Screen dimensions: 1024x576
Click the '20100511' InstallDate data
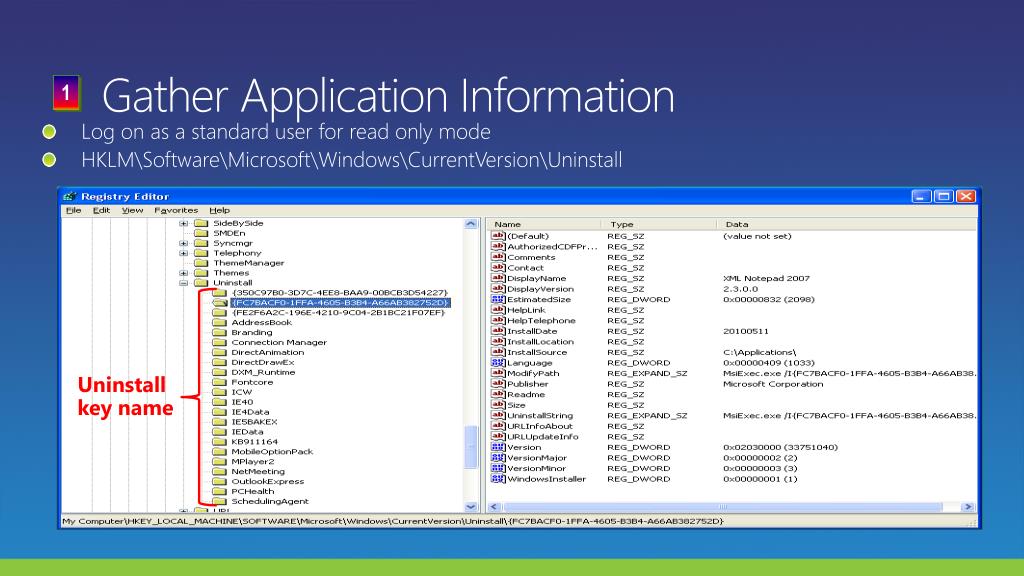click(745, 331)
